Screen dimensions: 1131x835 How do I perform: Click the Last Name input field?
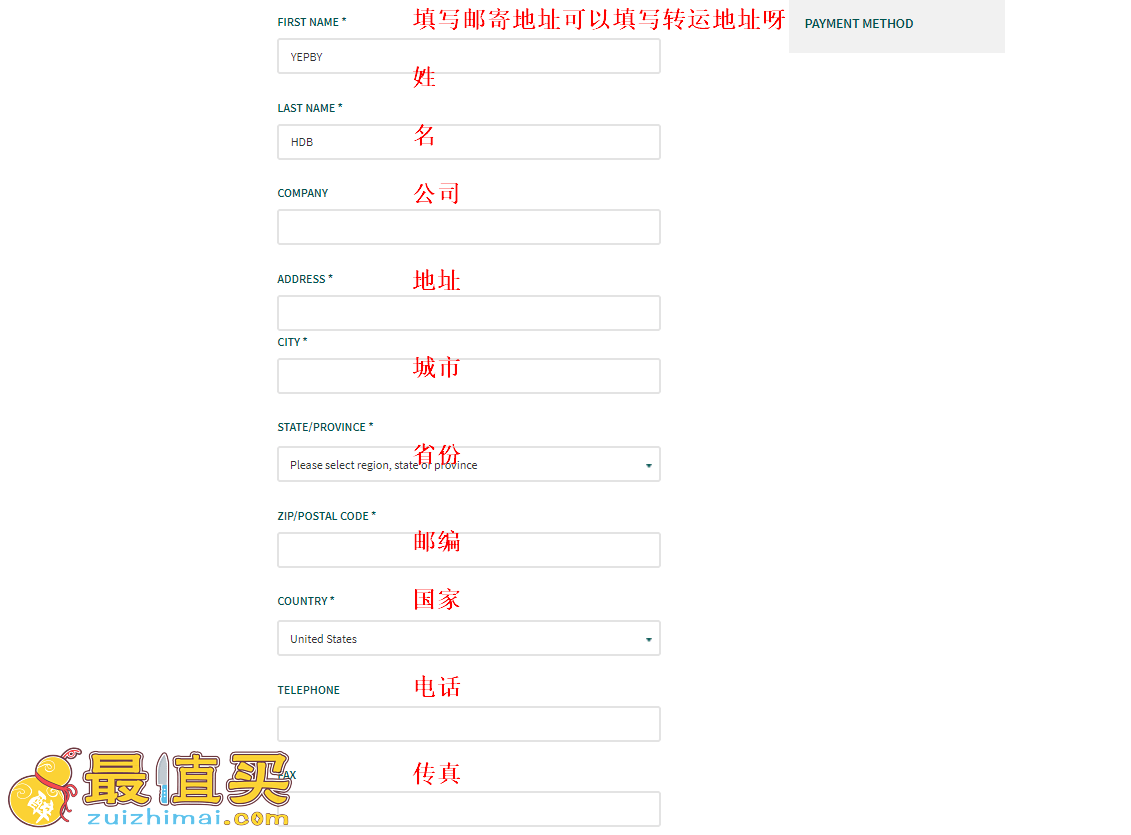[x=469, y=142]
